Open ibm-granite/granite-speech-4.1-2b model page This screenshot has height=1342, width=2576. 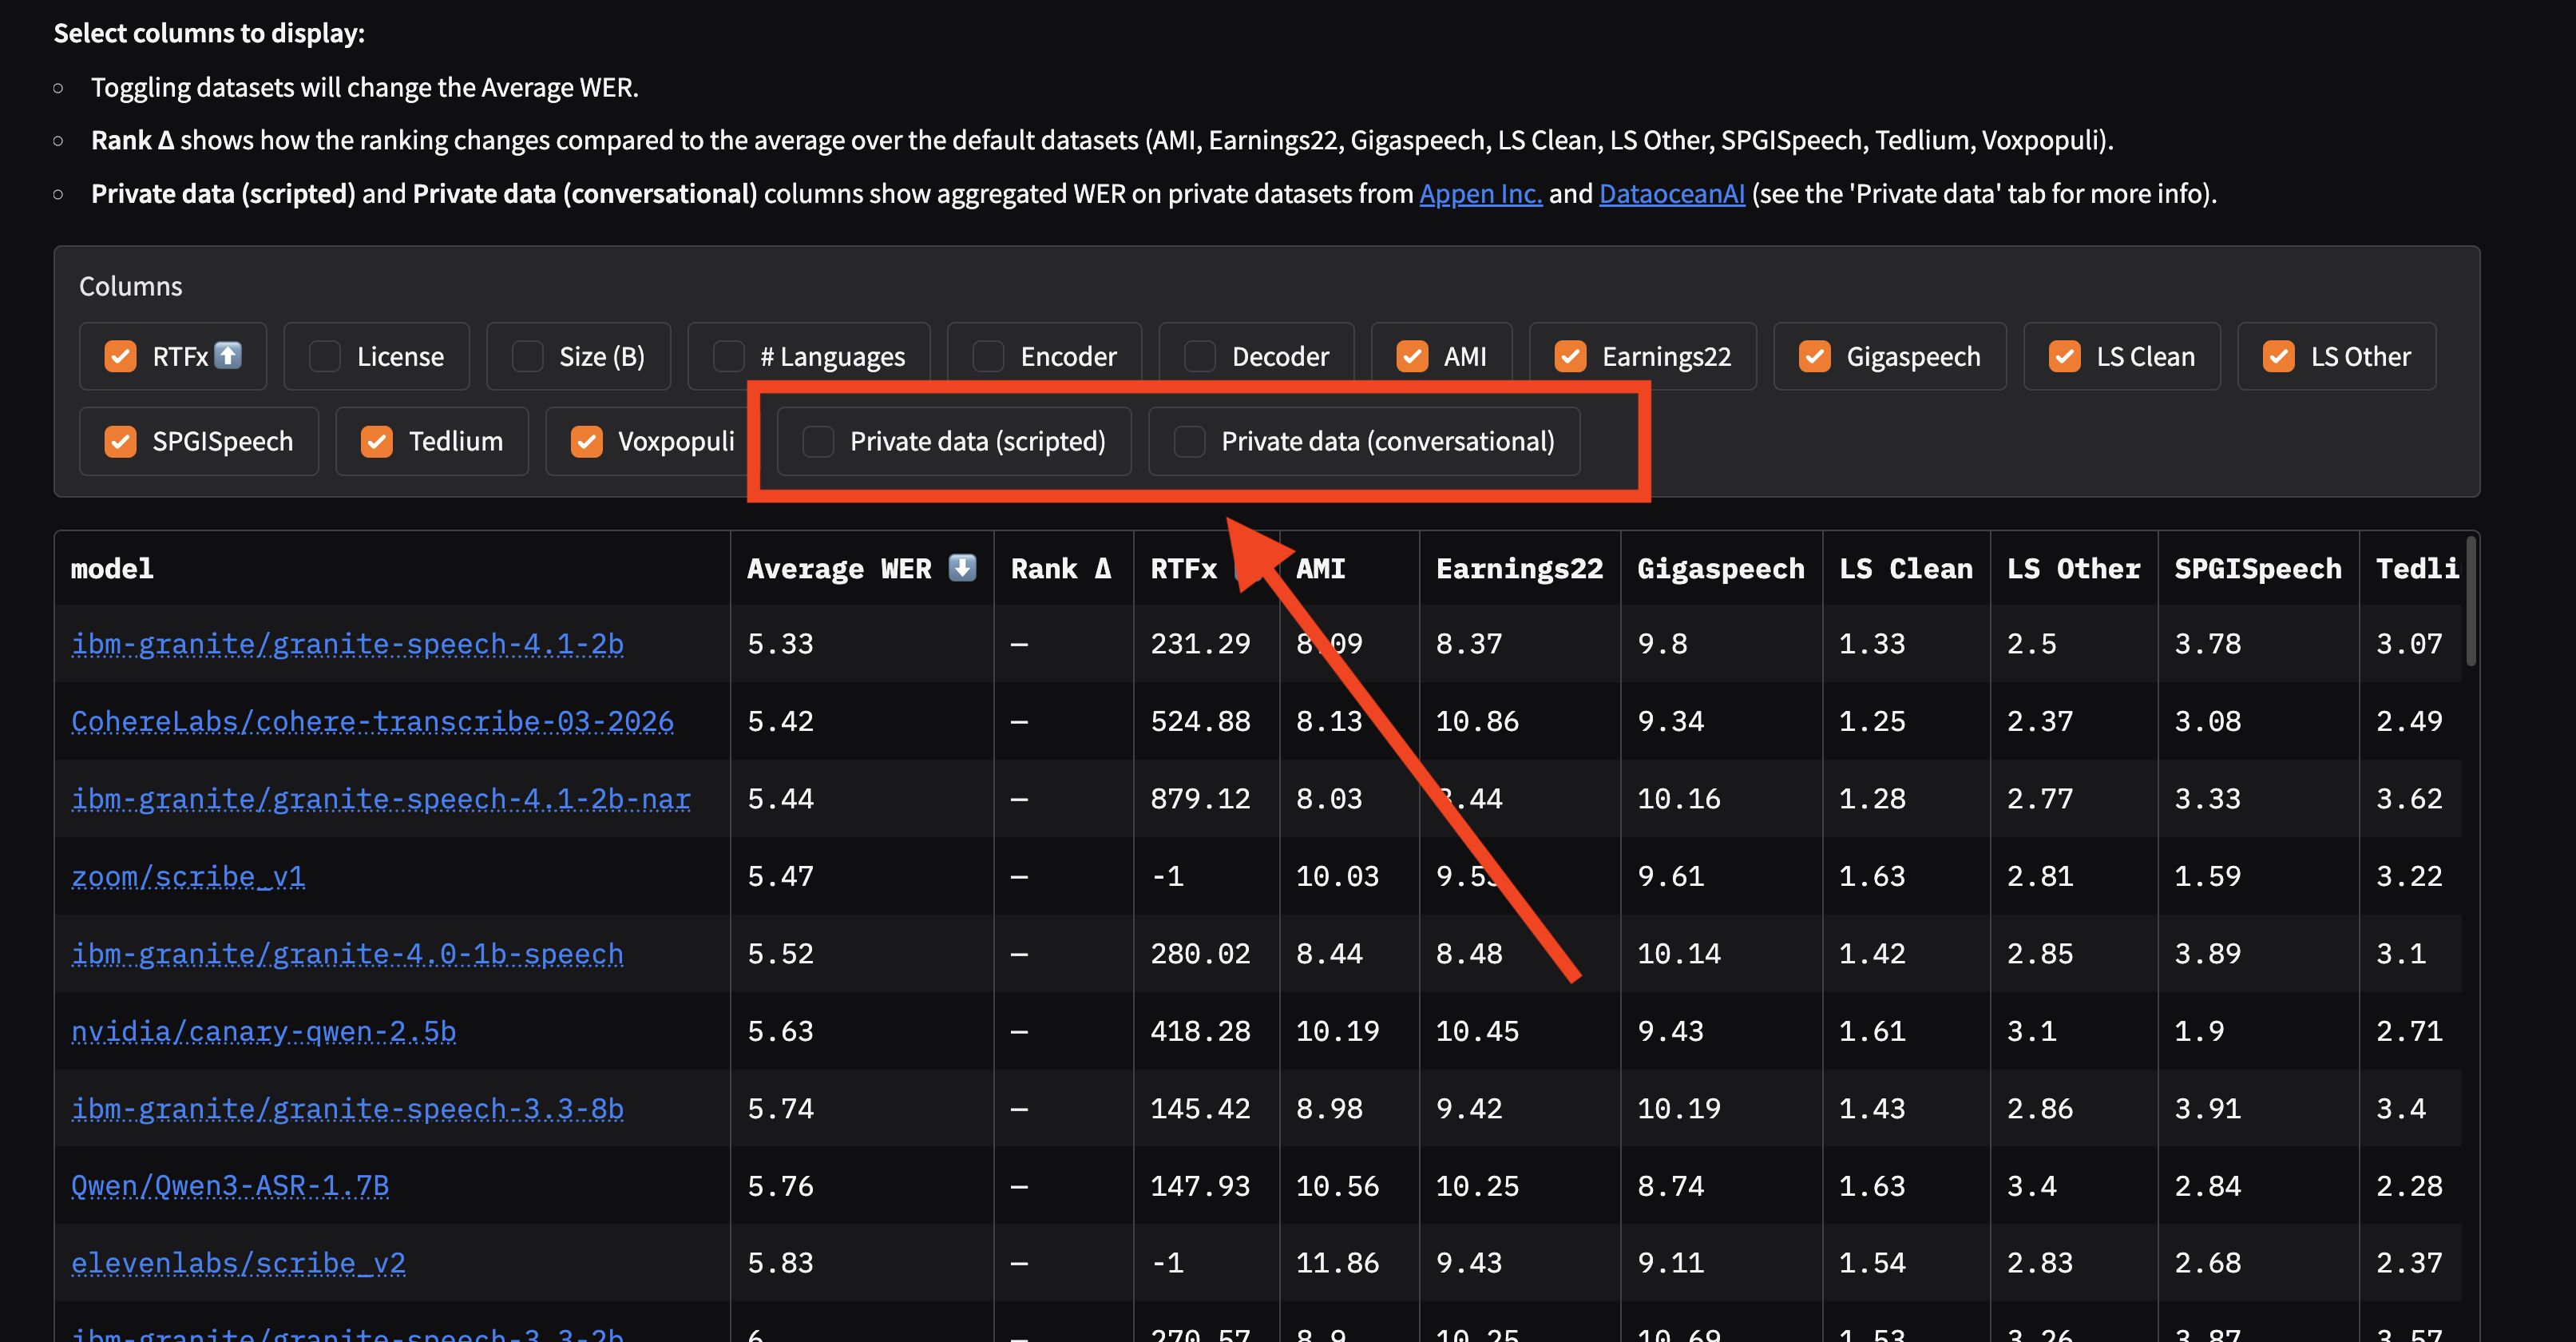click(347, 643)
